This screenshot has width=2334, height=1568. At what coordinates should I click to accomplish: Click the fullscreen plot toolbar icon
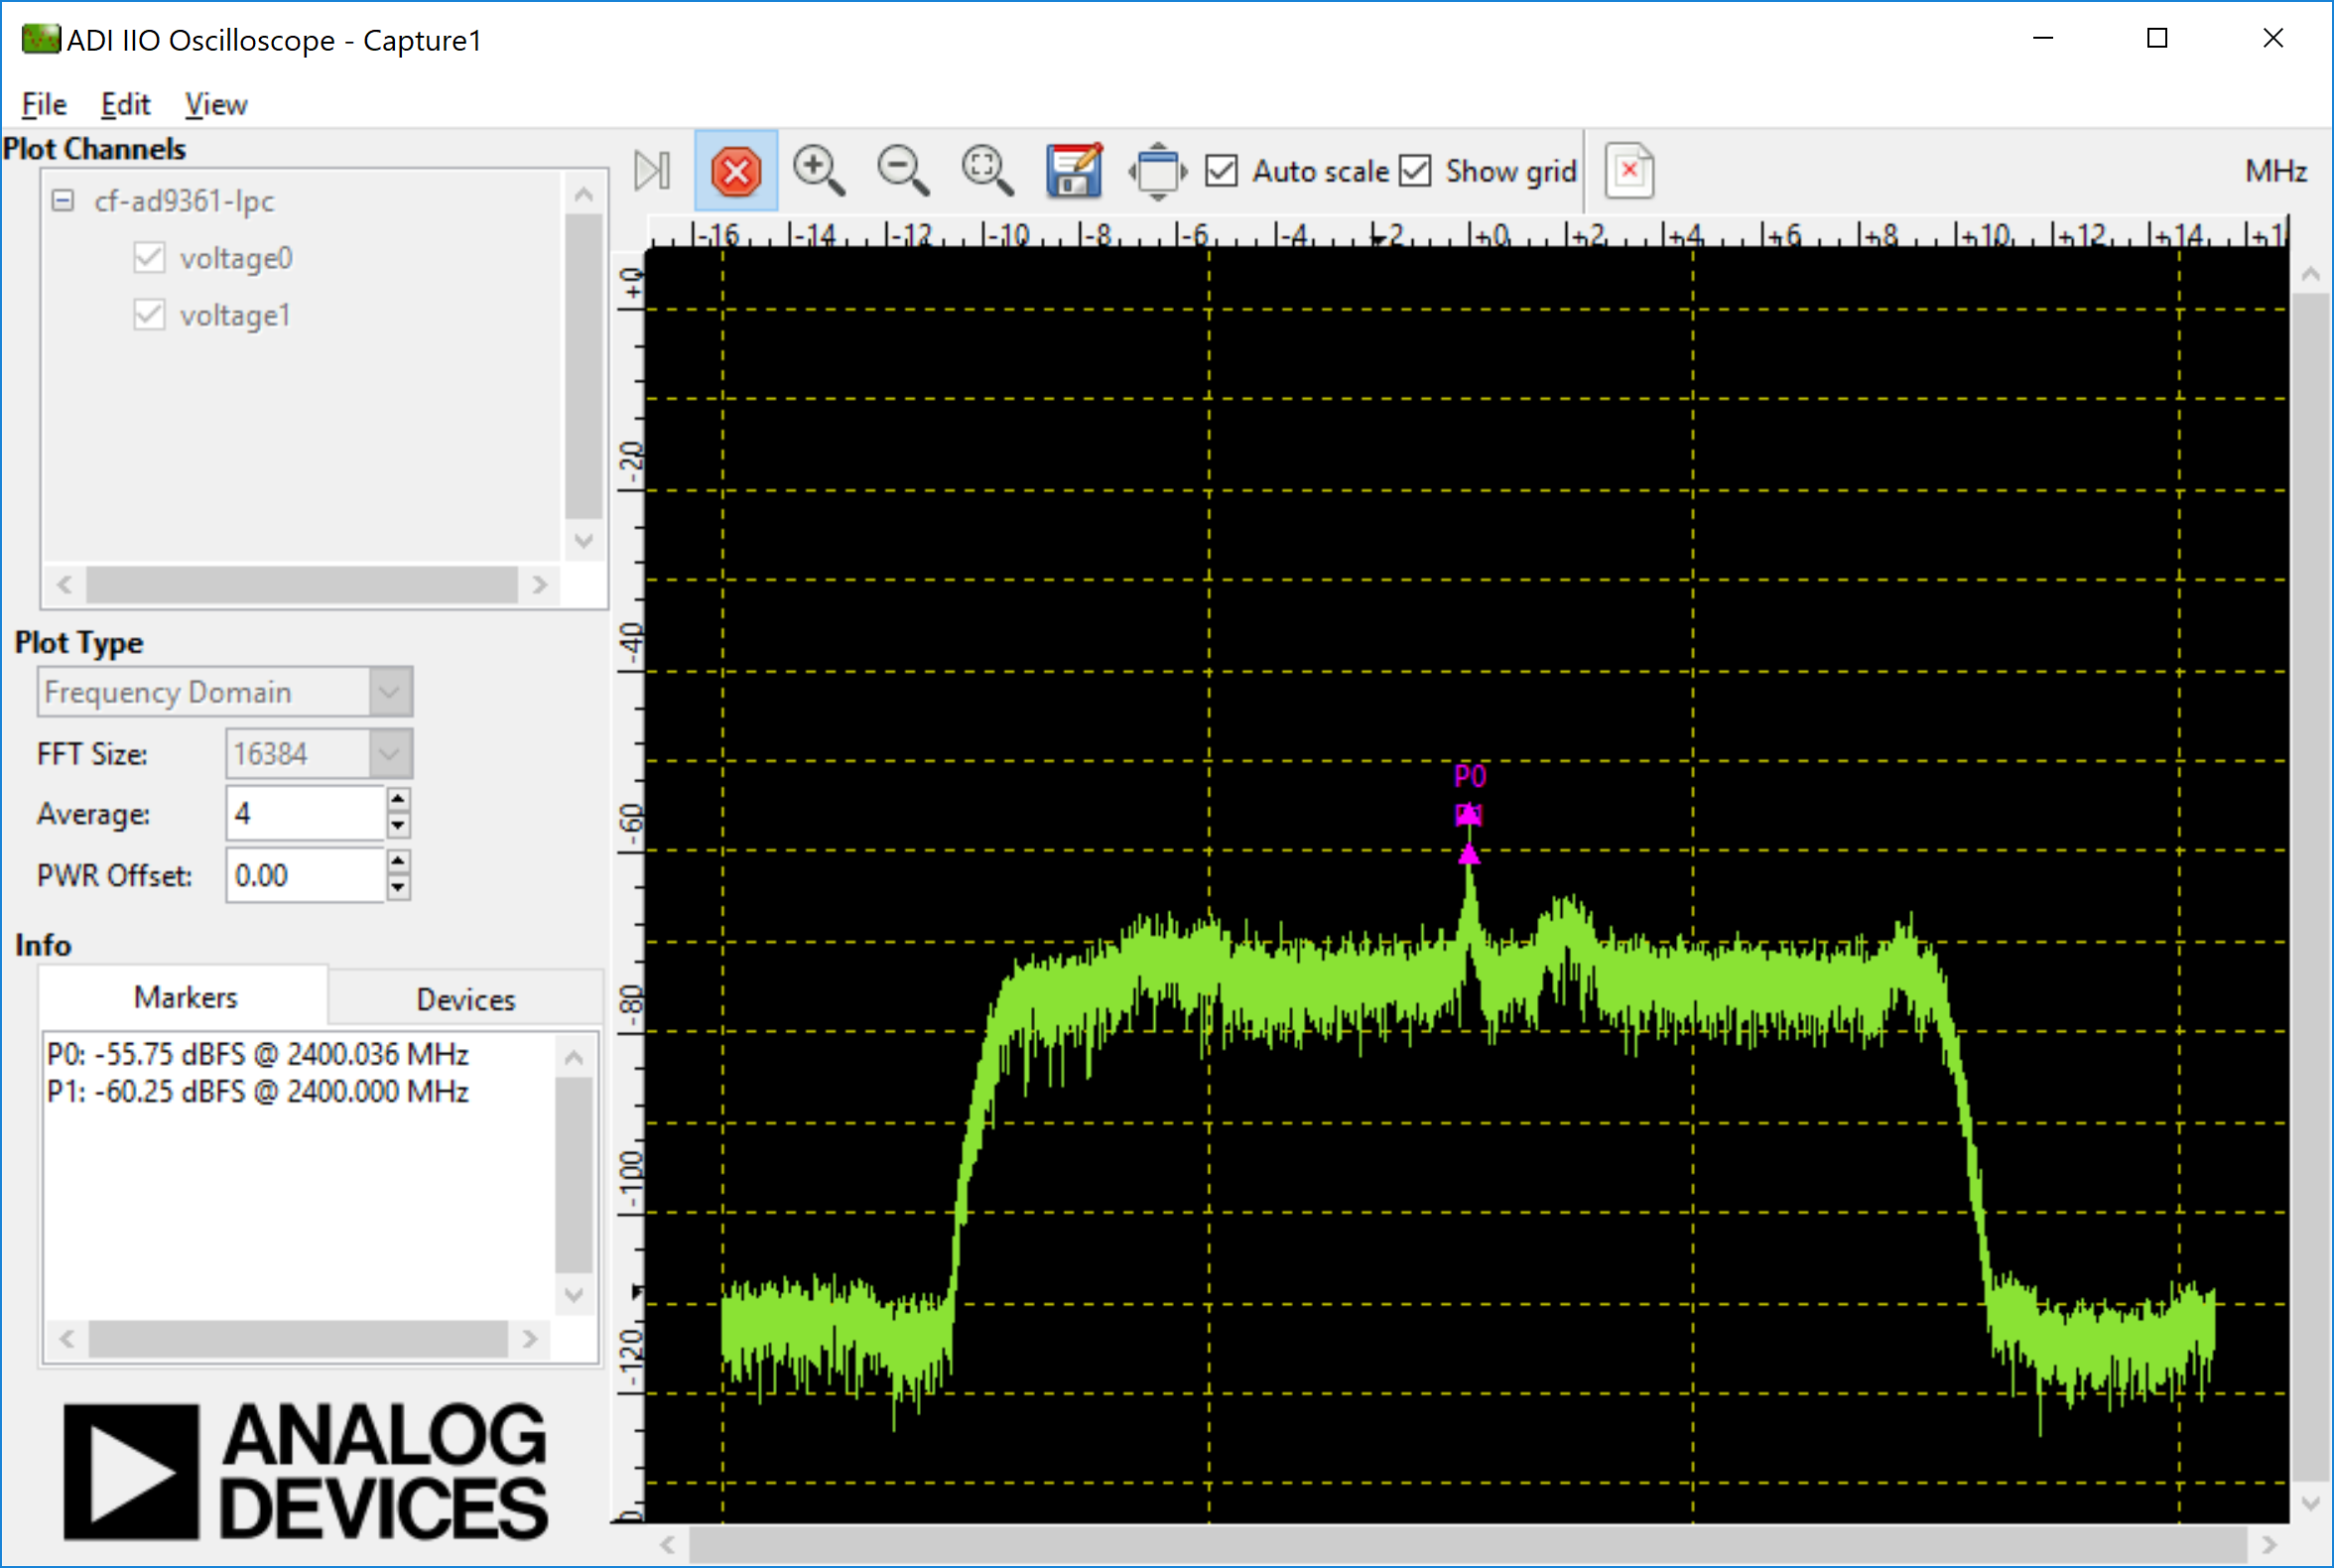pyautogui.click(x=1157, y=171)
